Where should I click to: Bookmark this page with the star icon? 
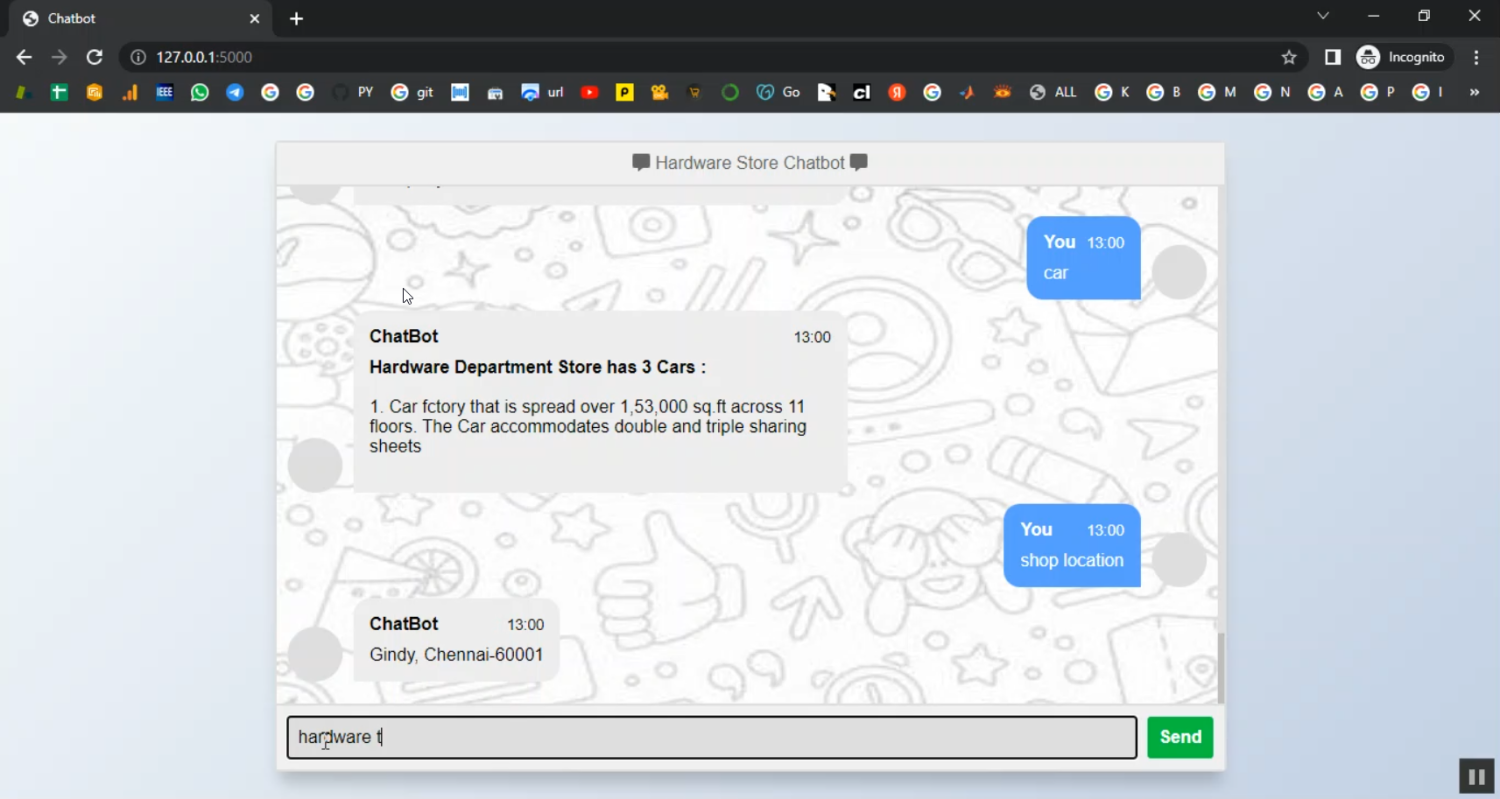click(x=1289, y=57)
